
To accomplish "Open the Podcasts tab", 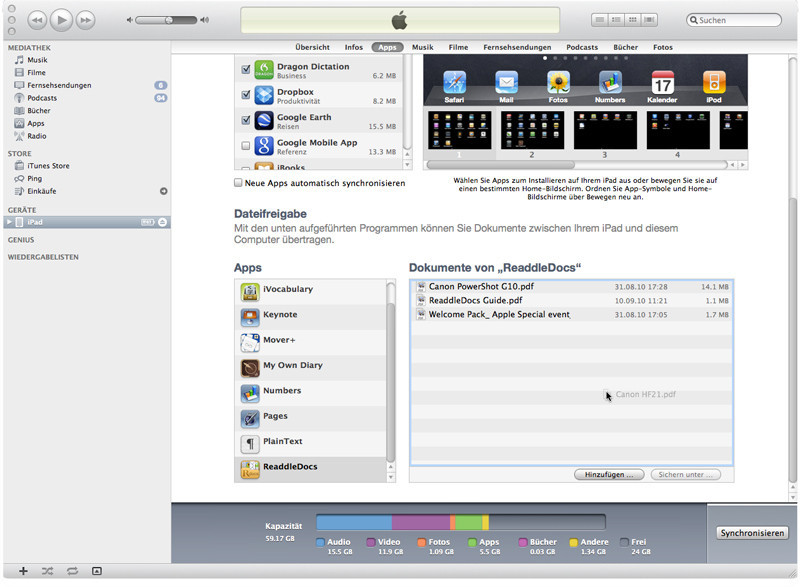I will [582, 47].
